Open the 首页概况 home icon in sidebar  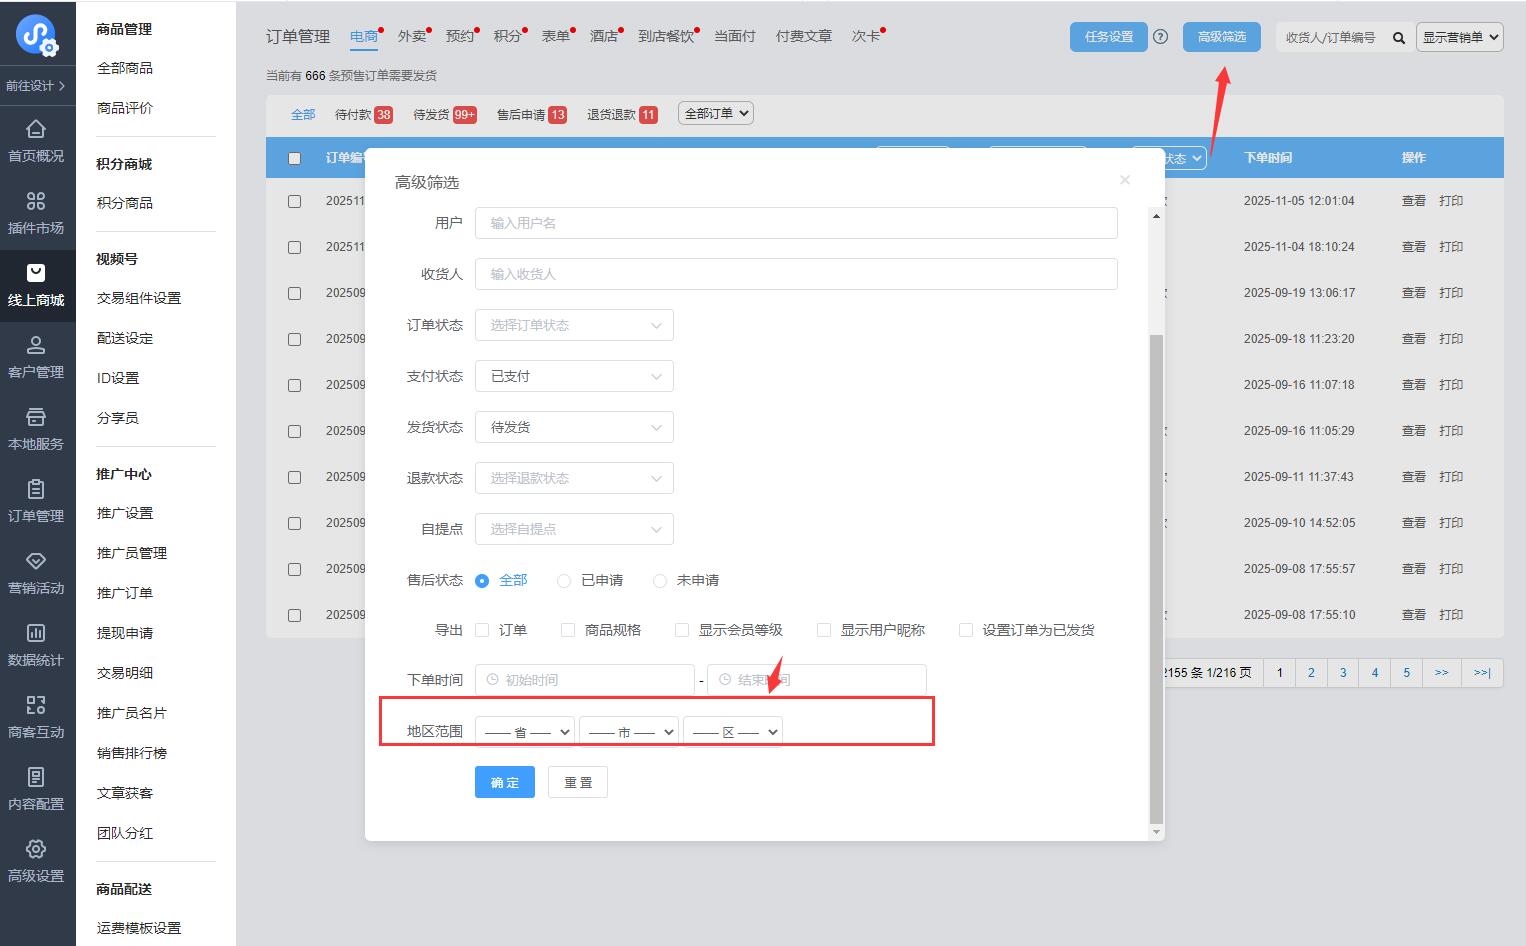(36, 129)
